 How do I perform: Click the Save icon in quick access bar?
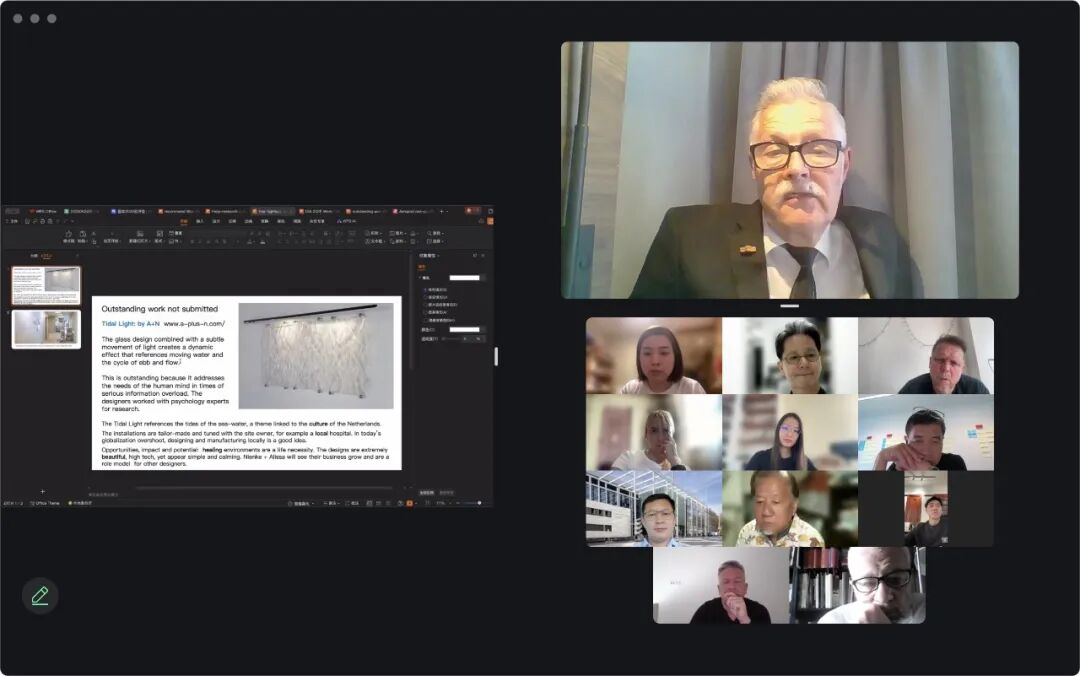tap(27, 221)
